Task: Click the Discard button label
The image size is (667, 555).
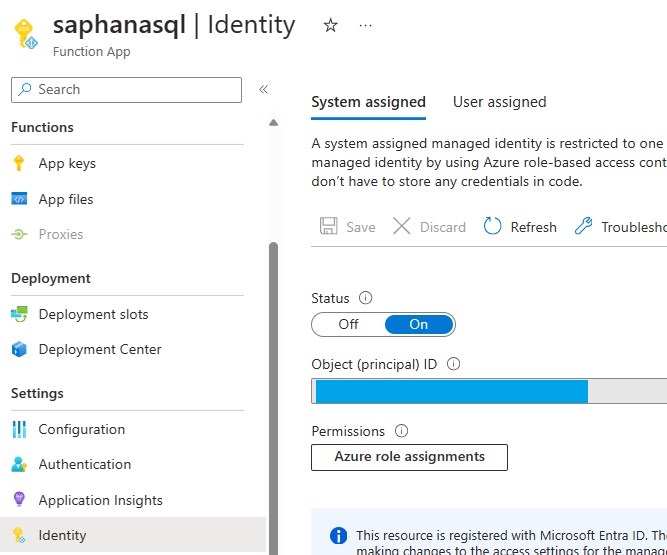Action: [443, 227]
